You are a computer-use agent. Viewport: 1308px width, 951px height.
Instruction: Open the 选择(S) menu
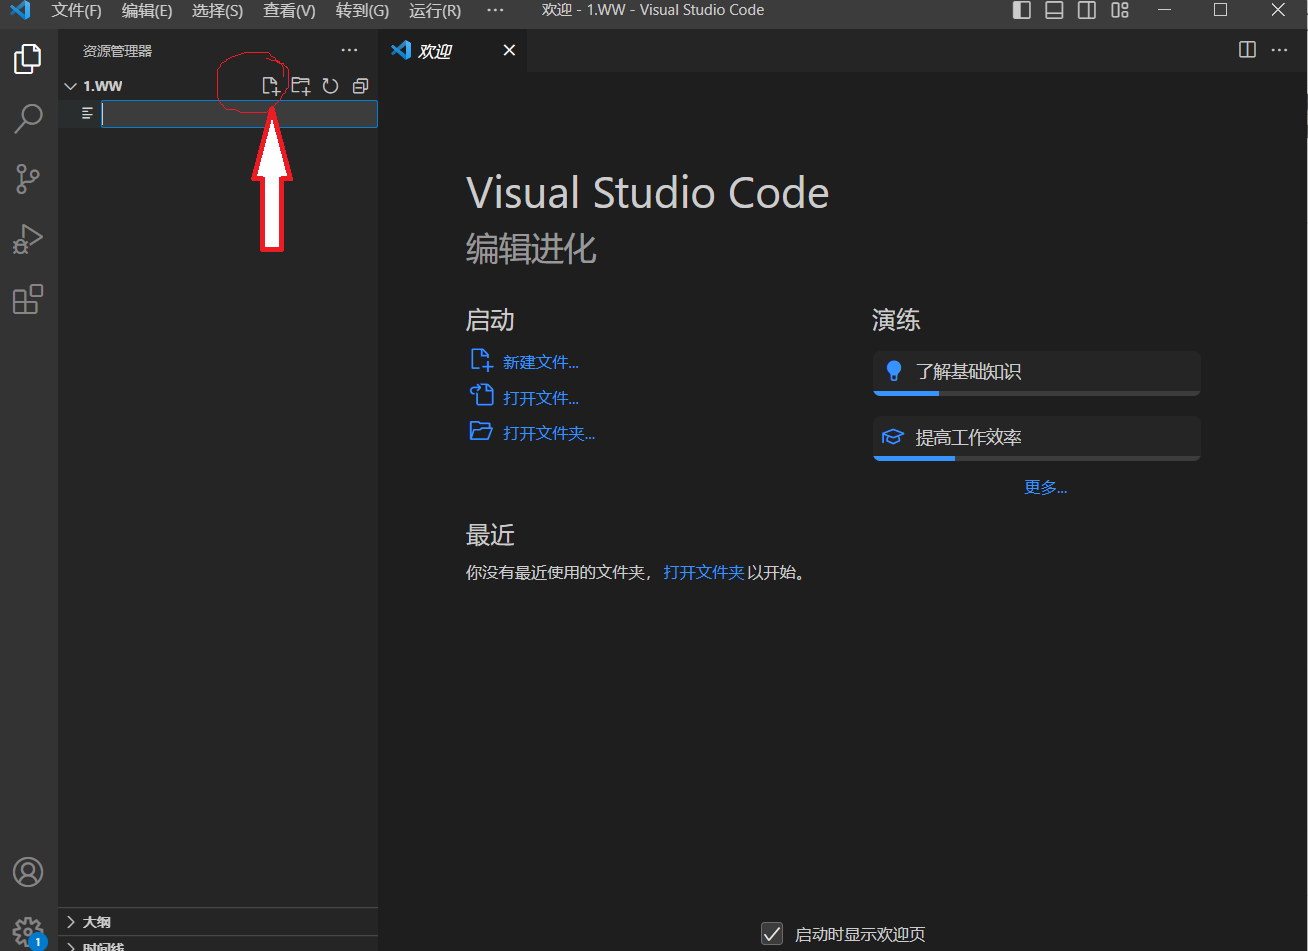[218, 10]
